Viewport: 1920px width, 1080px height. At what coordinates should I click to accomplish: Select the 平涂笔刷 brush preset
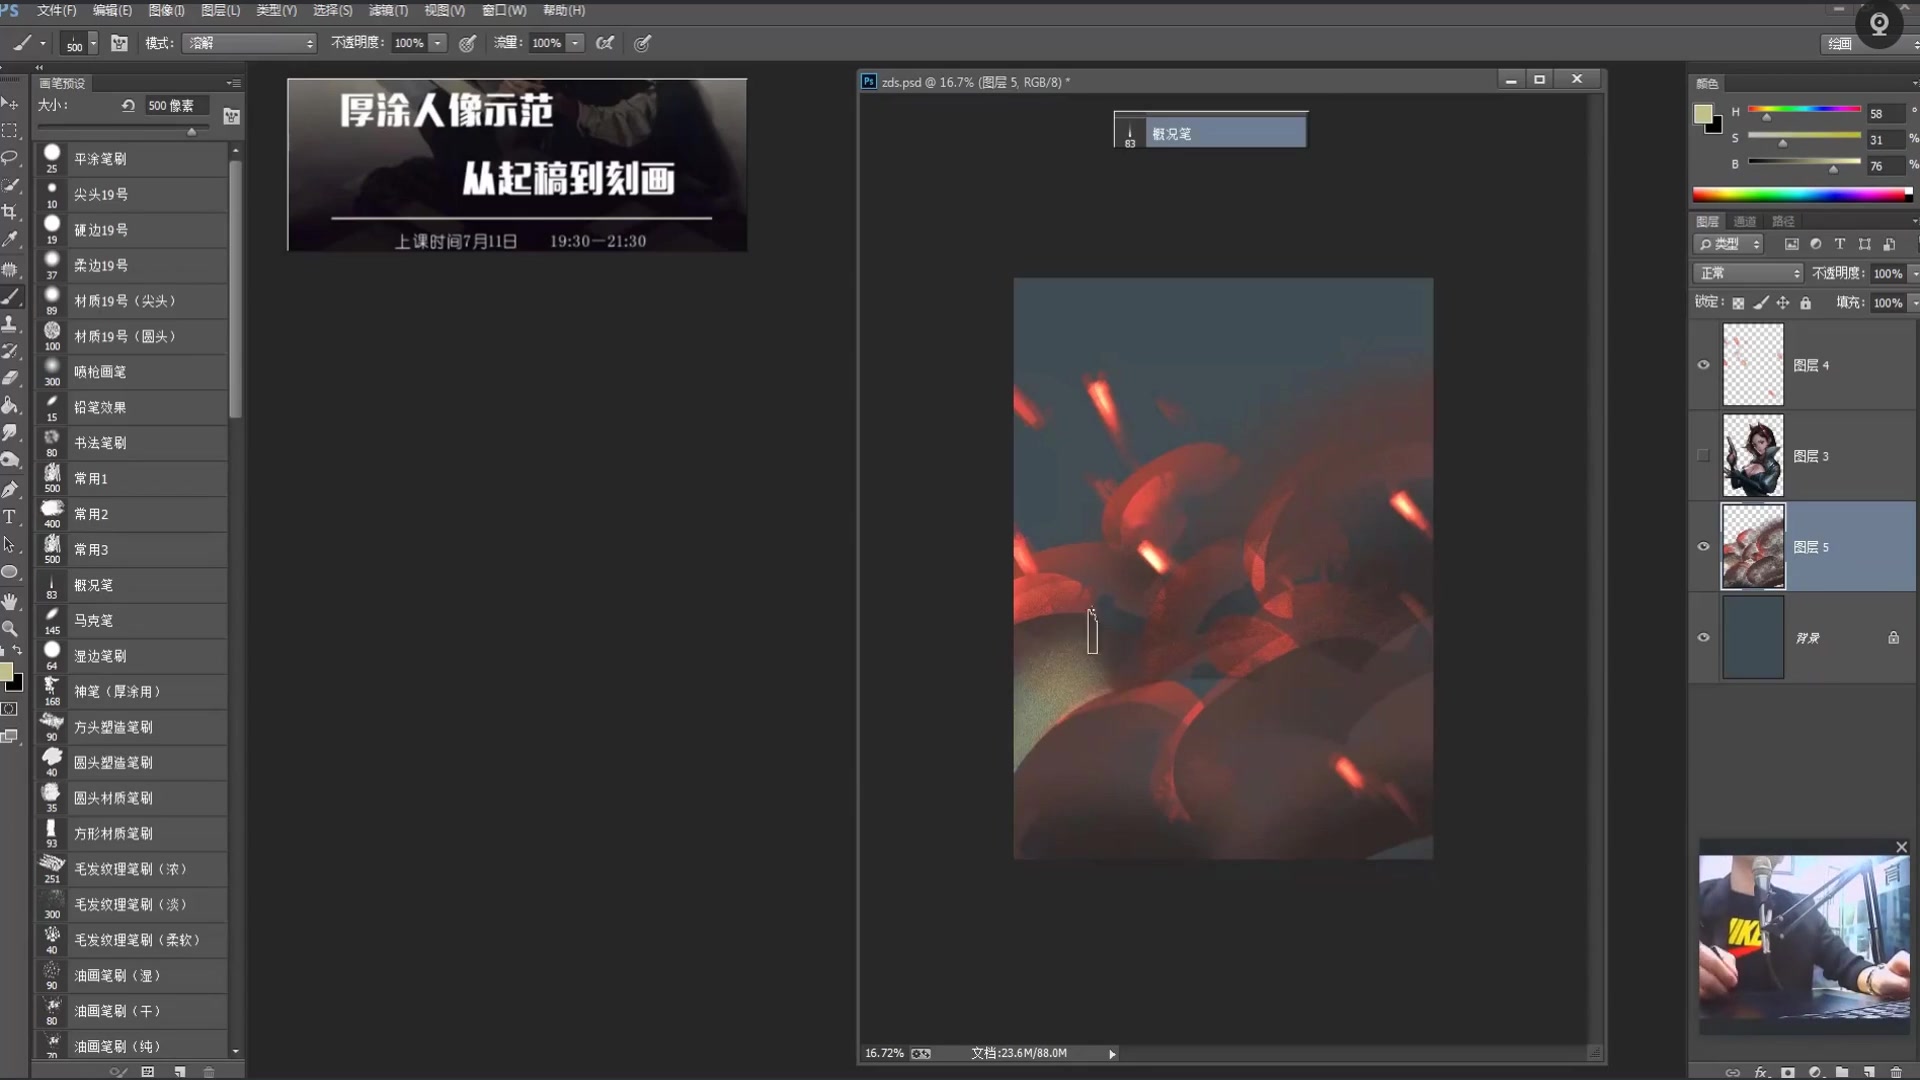click(x=132, y=159)
